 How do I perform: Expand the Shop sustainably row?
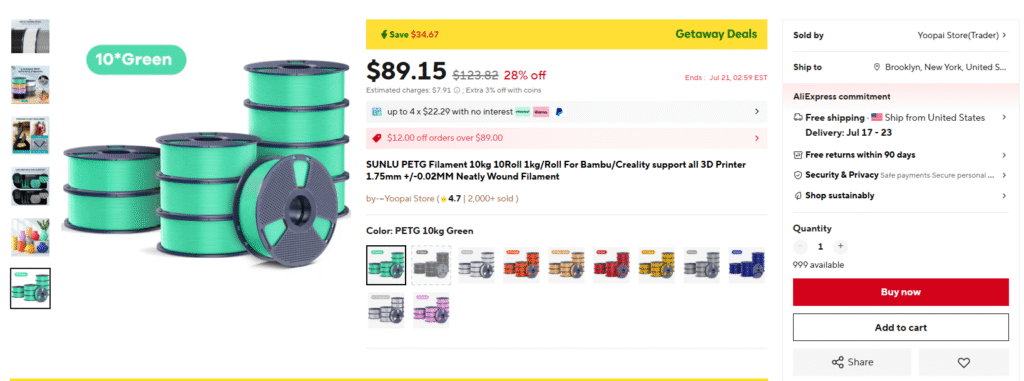(900, 195)
